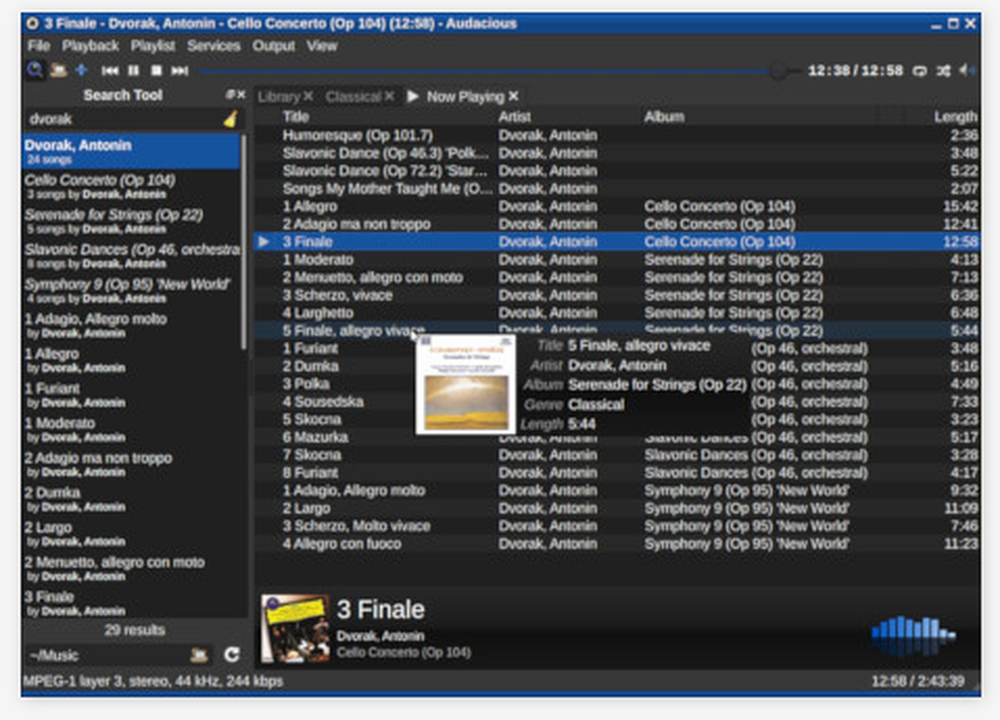Viewport: 1000px width, 720px height.
Task: Select '1 Moderato' playlist row
Action: (617, 260)
